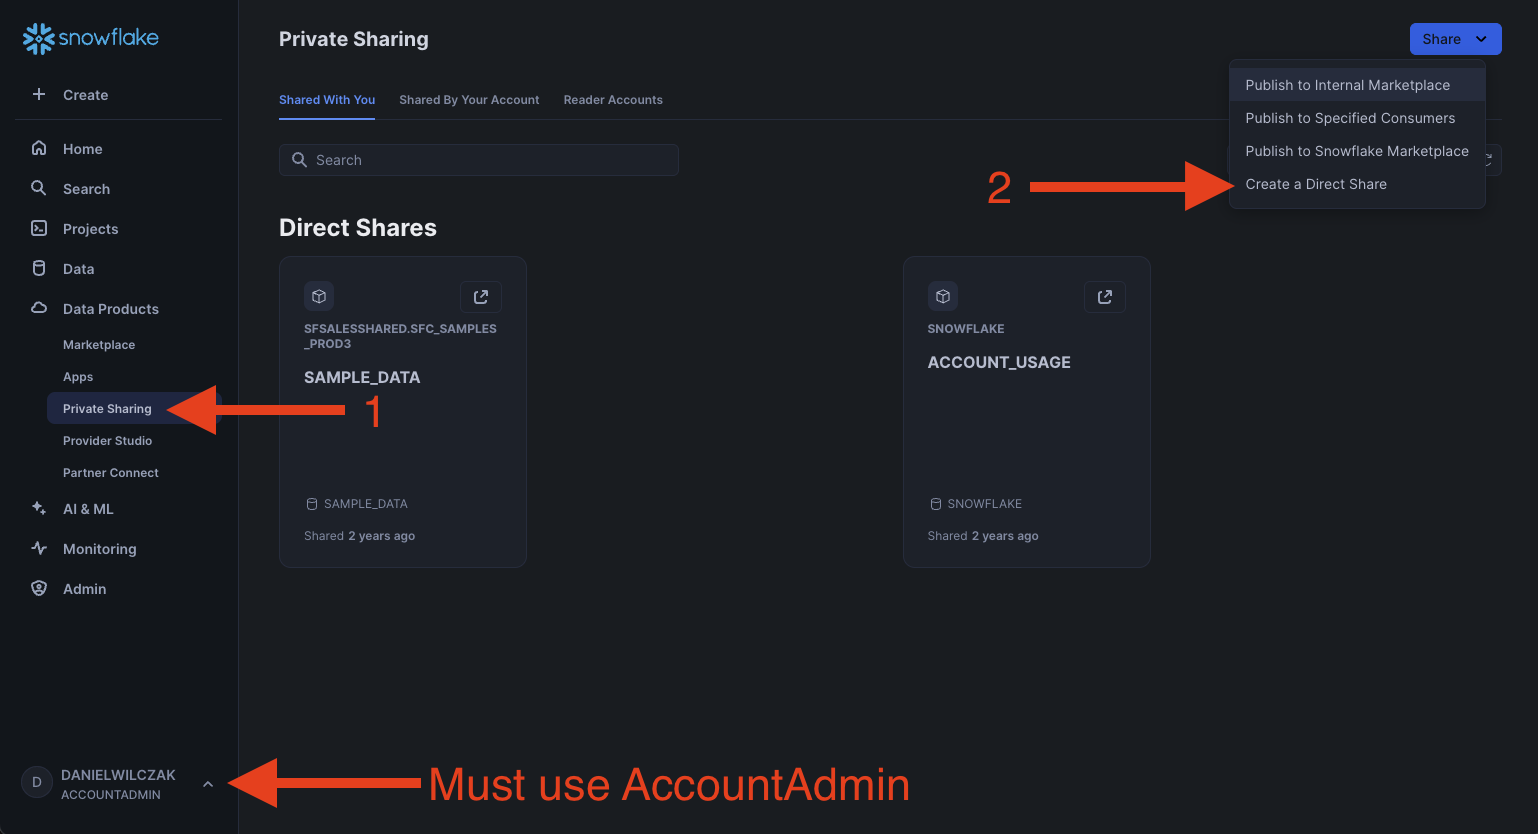Viewport: 1538px width, 834px height.
Task: Collapse the Data Products sidebar section
Action: 110,309
